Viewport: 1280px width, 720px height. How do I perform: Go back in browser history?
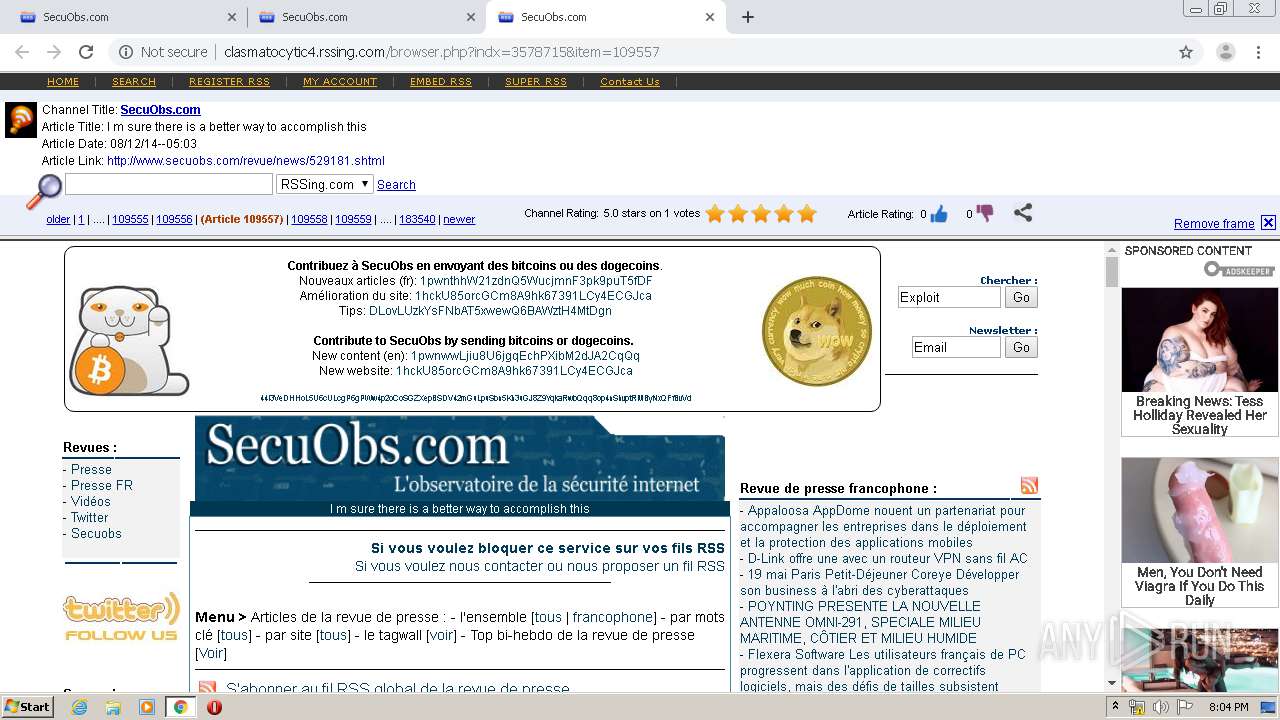point(22,52)
